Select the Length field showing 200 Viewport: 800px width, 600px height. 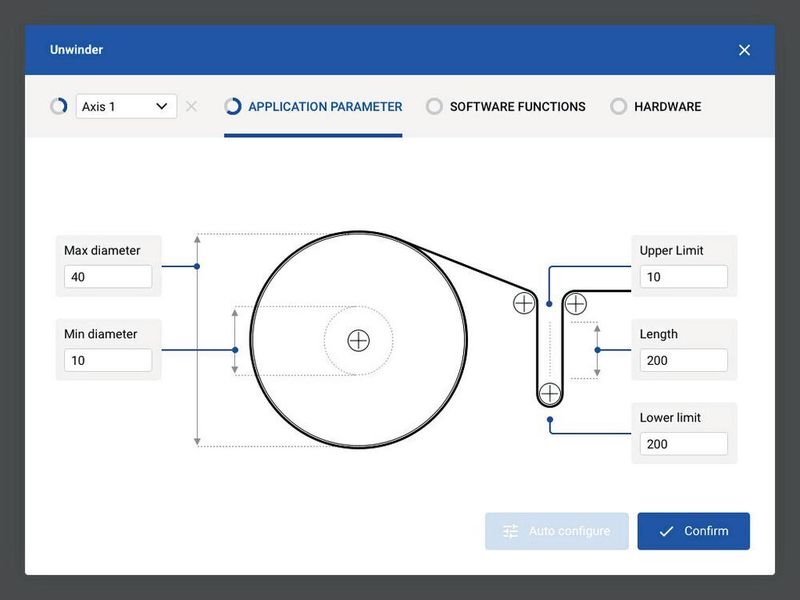(x=684, y=360)
